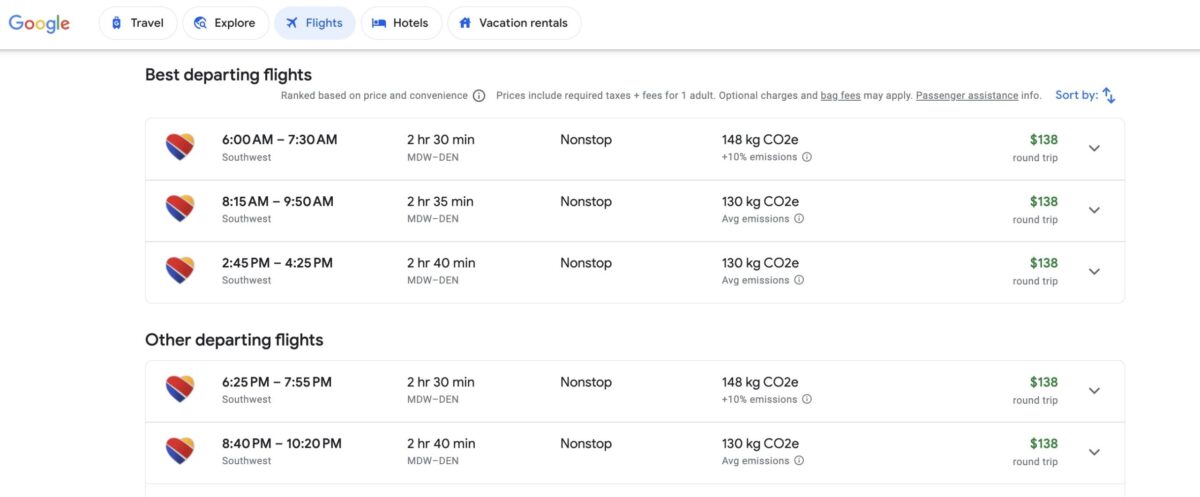Click 130 kg CO2e on the 2:45 PM flight

(x=760, y=263)
